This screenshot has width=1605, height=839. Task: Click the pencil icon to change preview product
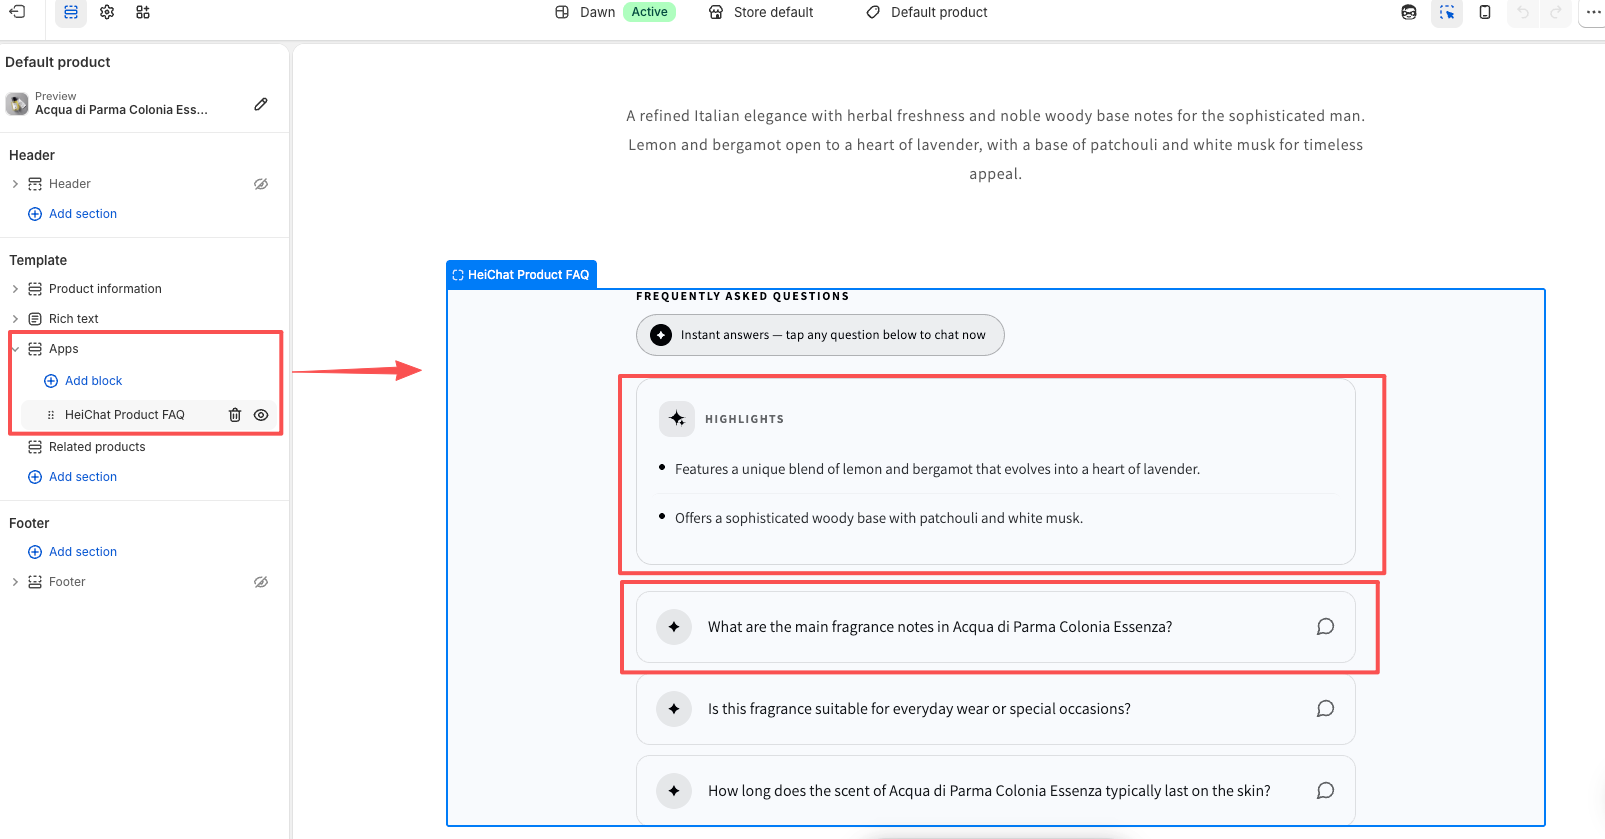point(261,104)
